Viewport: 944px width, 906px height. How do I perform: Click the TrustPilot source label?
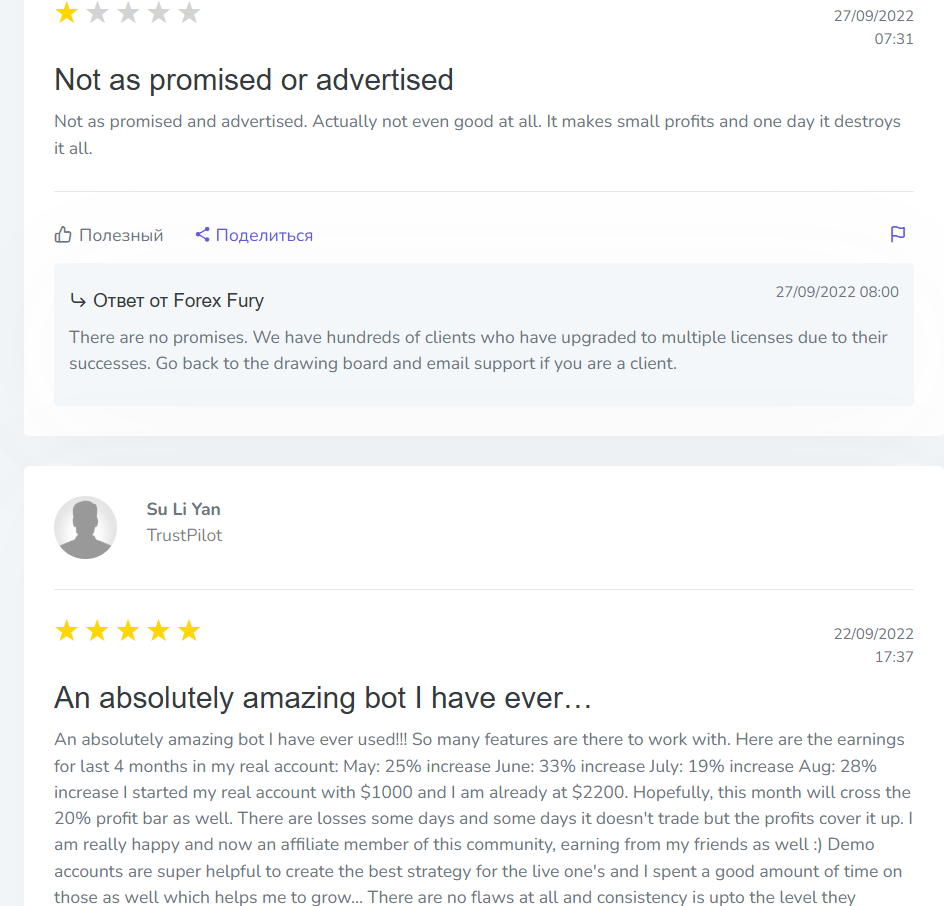point(184,535)
